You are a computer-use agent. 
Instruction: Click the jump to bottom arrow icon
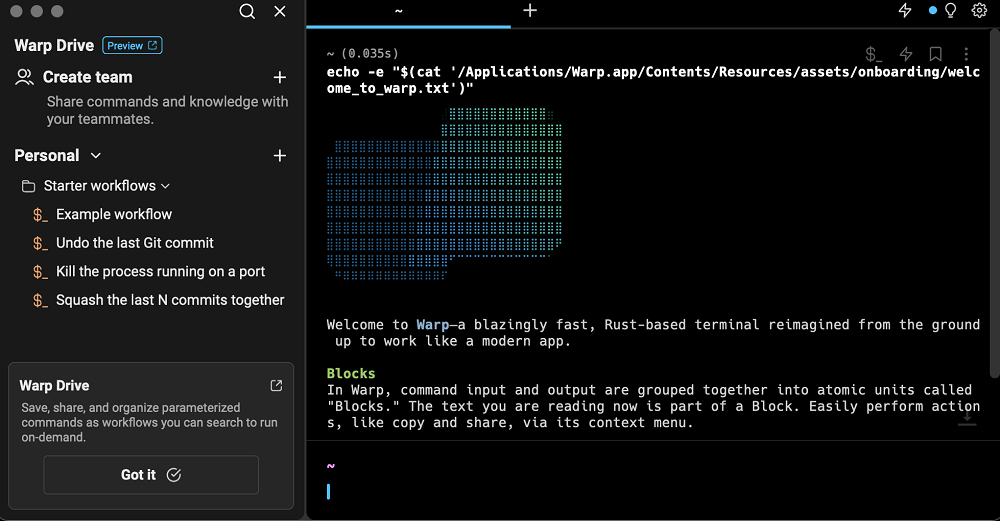pos(967,418)
